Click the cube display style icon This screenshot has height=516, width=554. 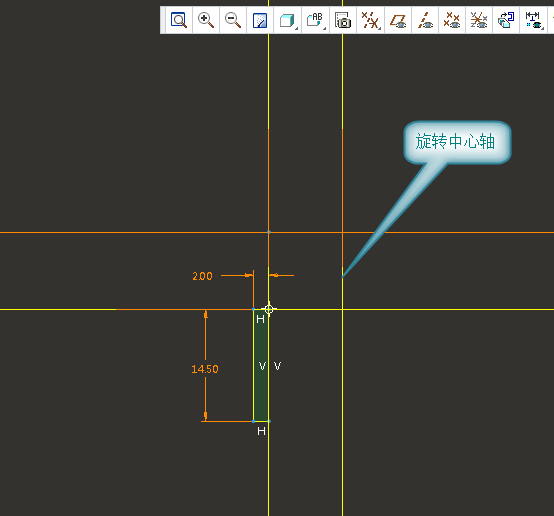click(x=287, y=20)
